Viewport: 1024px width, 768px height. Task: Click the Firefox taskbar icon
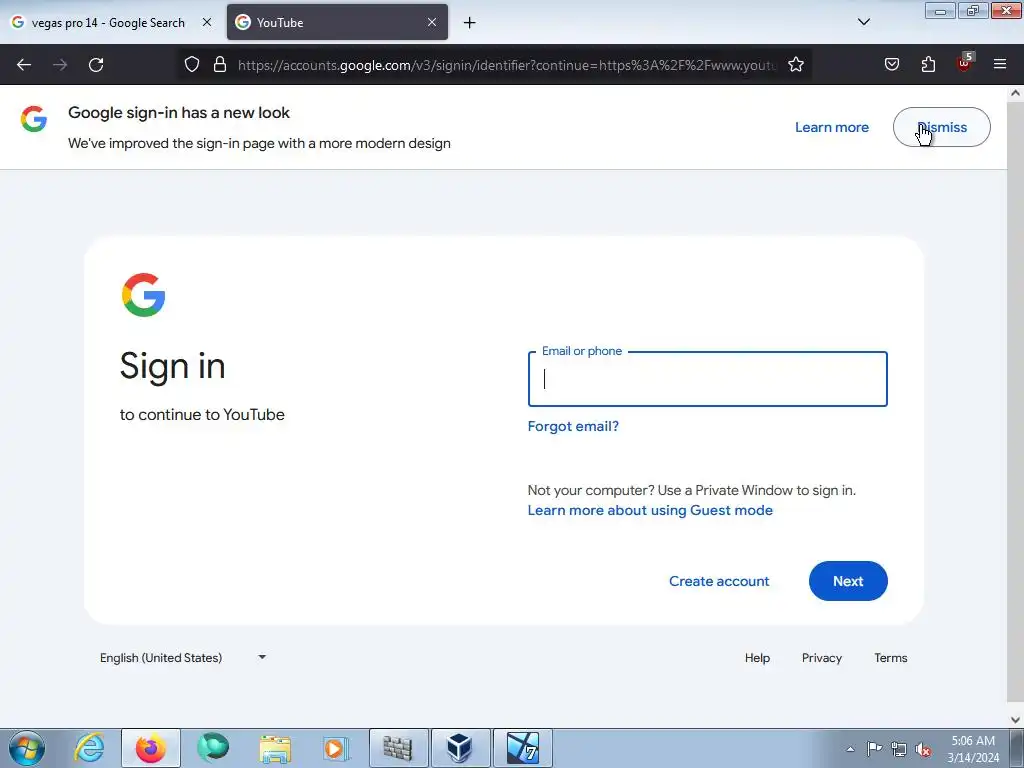(x=150, y=748)
